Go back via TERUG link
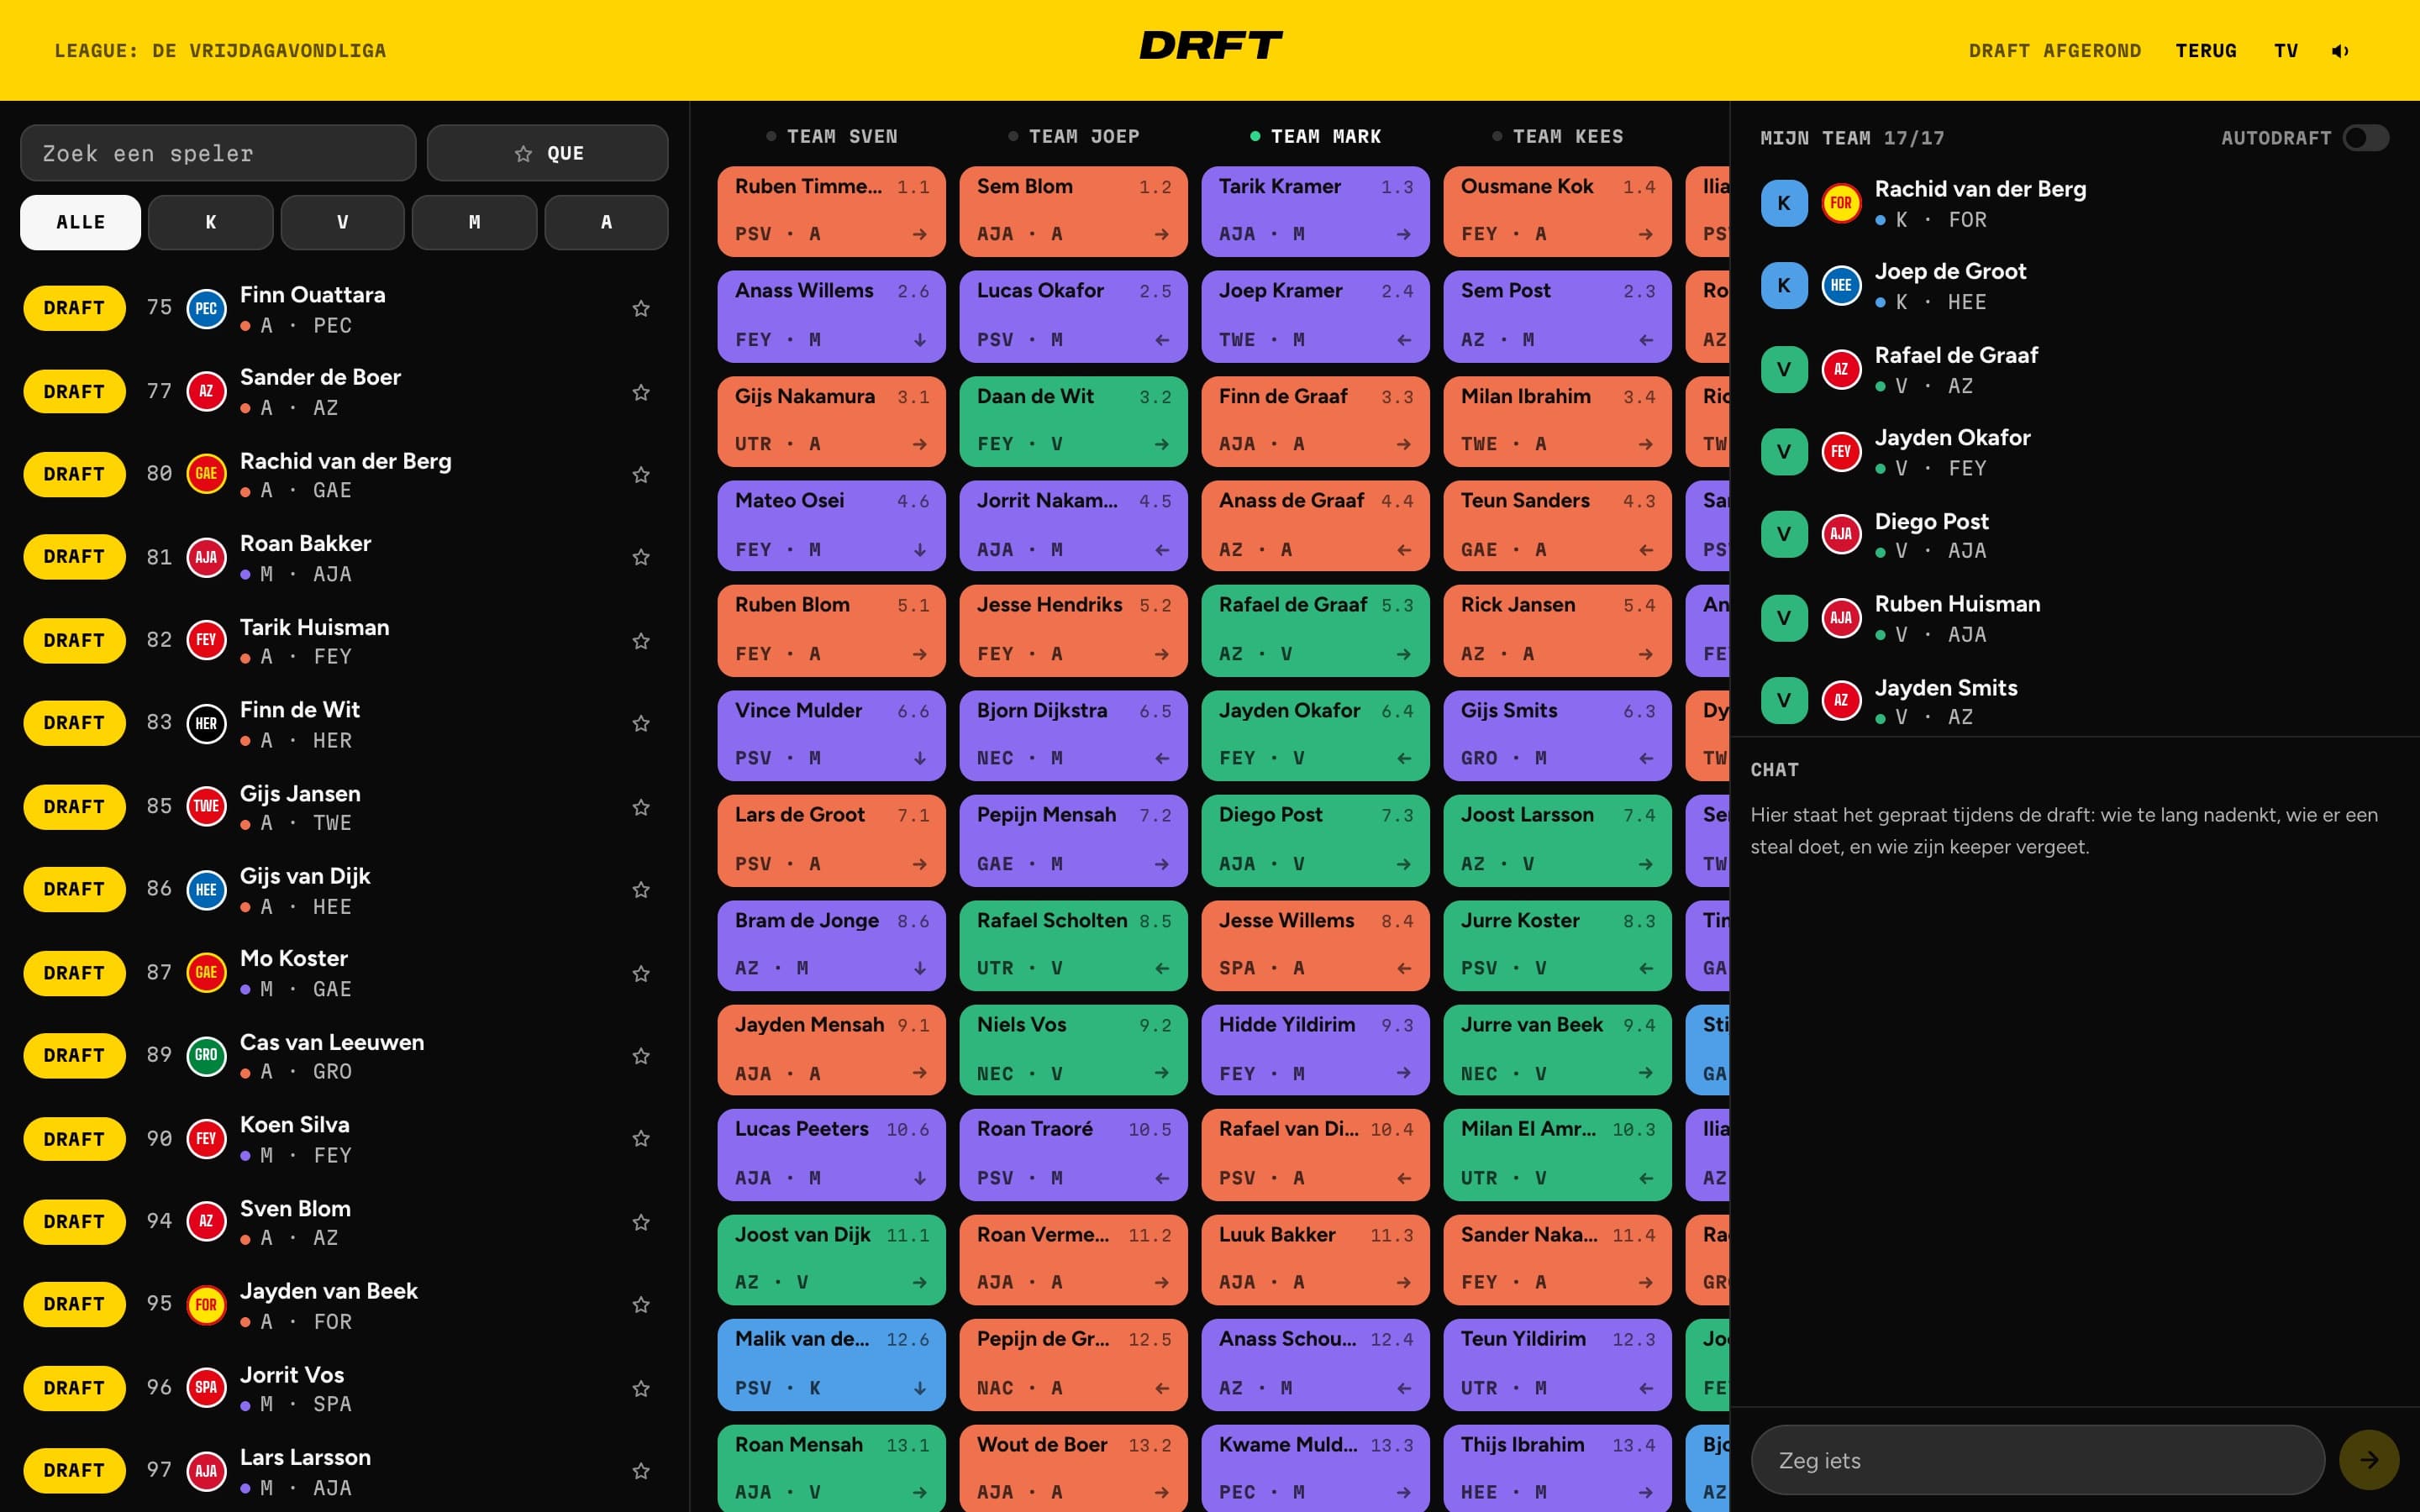This screenshot has width=2420, height=1512. 2206,51
